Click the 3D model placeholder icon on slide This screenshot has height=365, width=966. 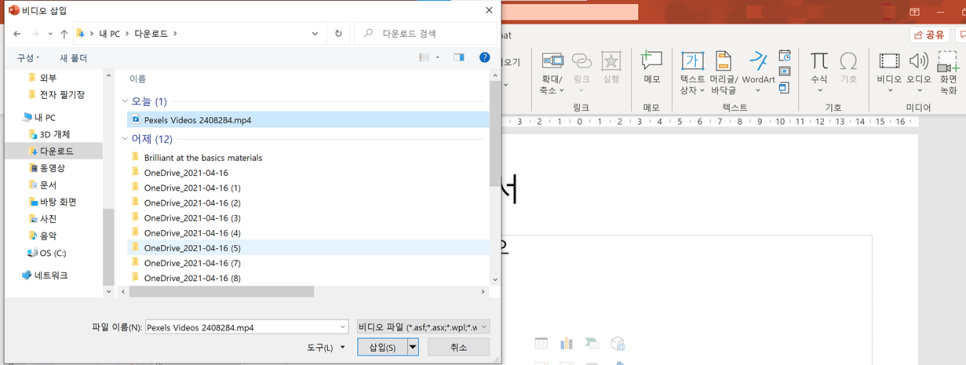(617, 343)
